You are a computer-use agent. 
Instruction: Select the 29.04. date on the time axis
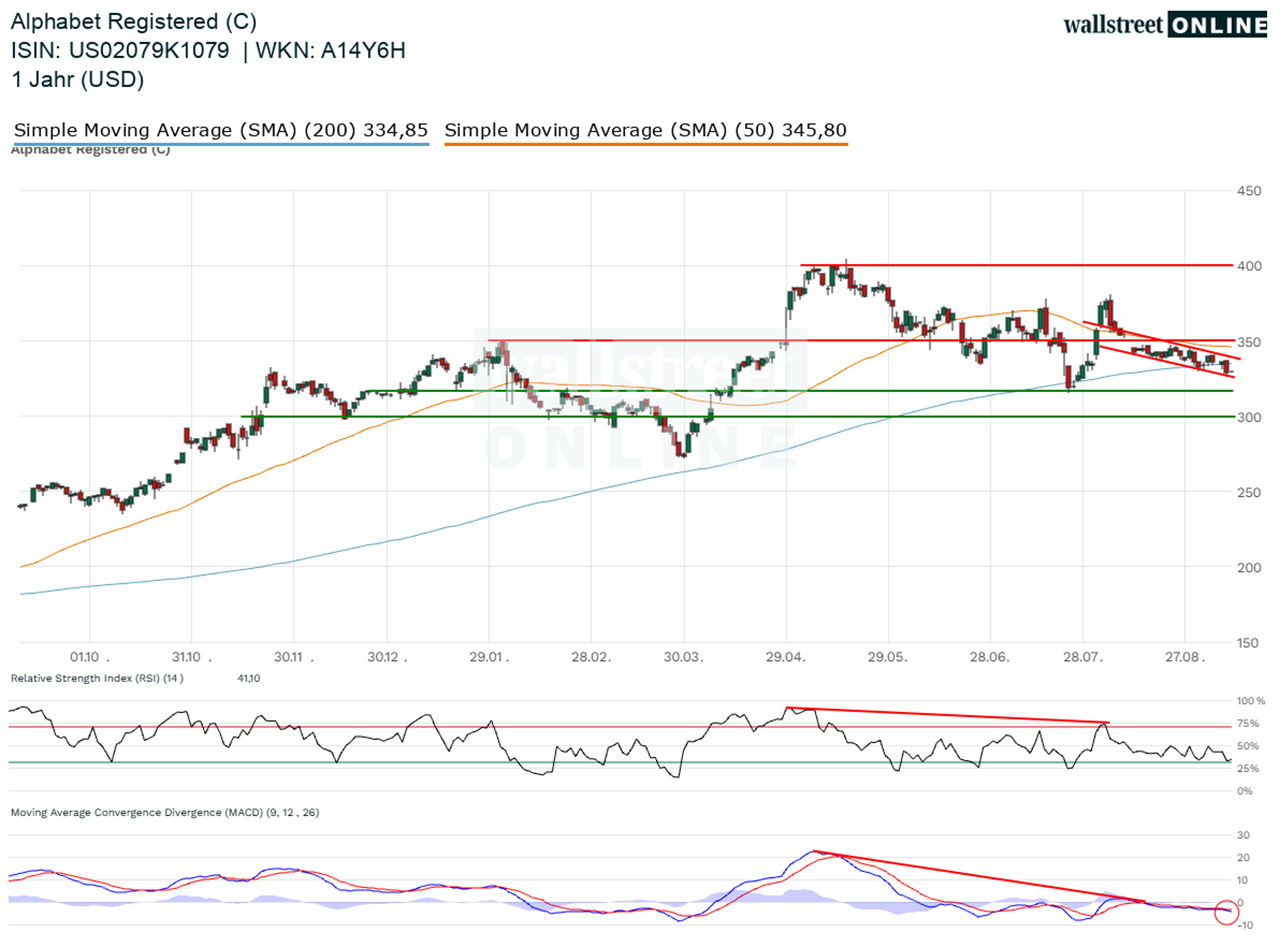point(787,659)
